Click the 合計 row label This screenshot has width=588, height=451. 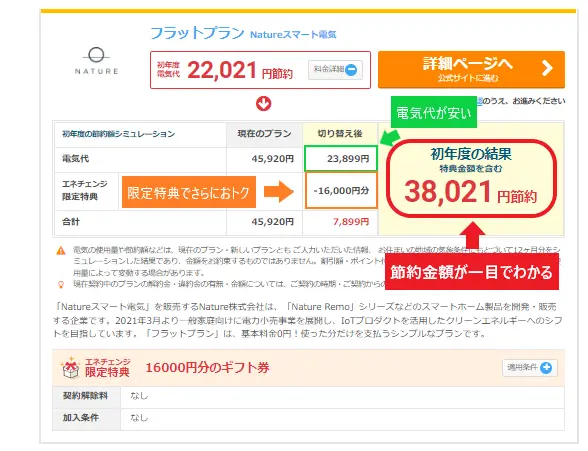(x=71, y=222)
